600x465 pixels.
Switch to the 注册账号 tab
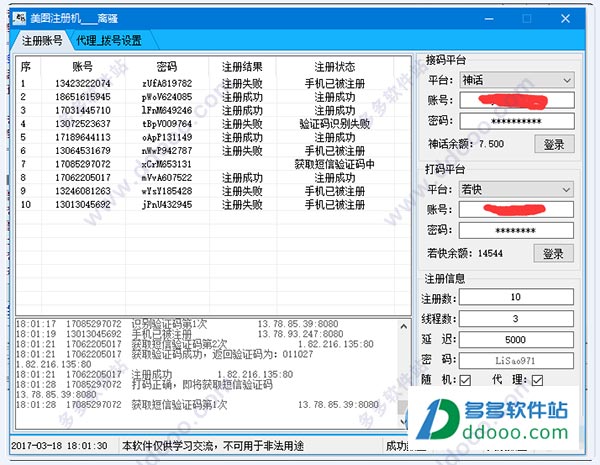[42, 41]
